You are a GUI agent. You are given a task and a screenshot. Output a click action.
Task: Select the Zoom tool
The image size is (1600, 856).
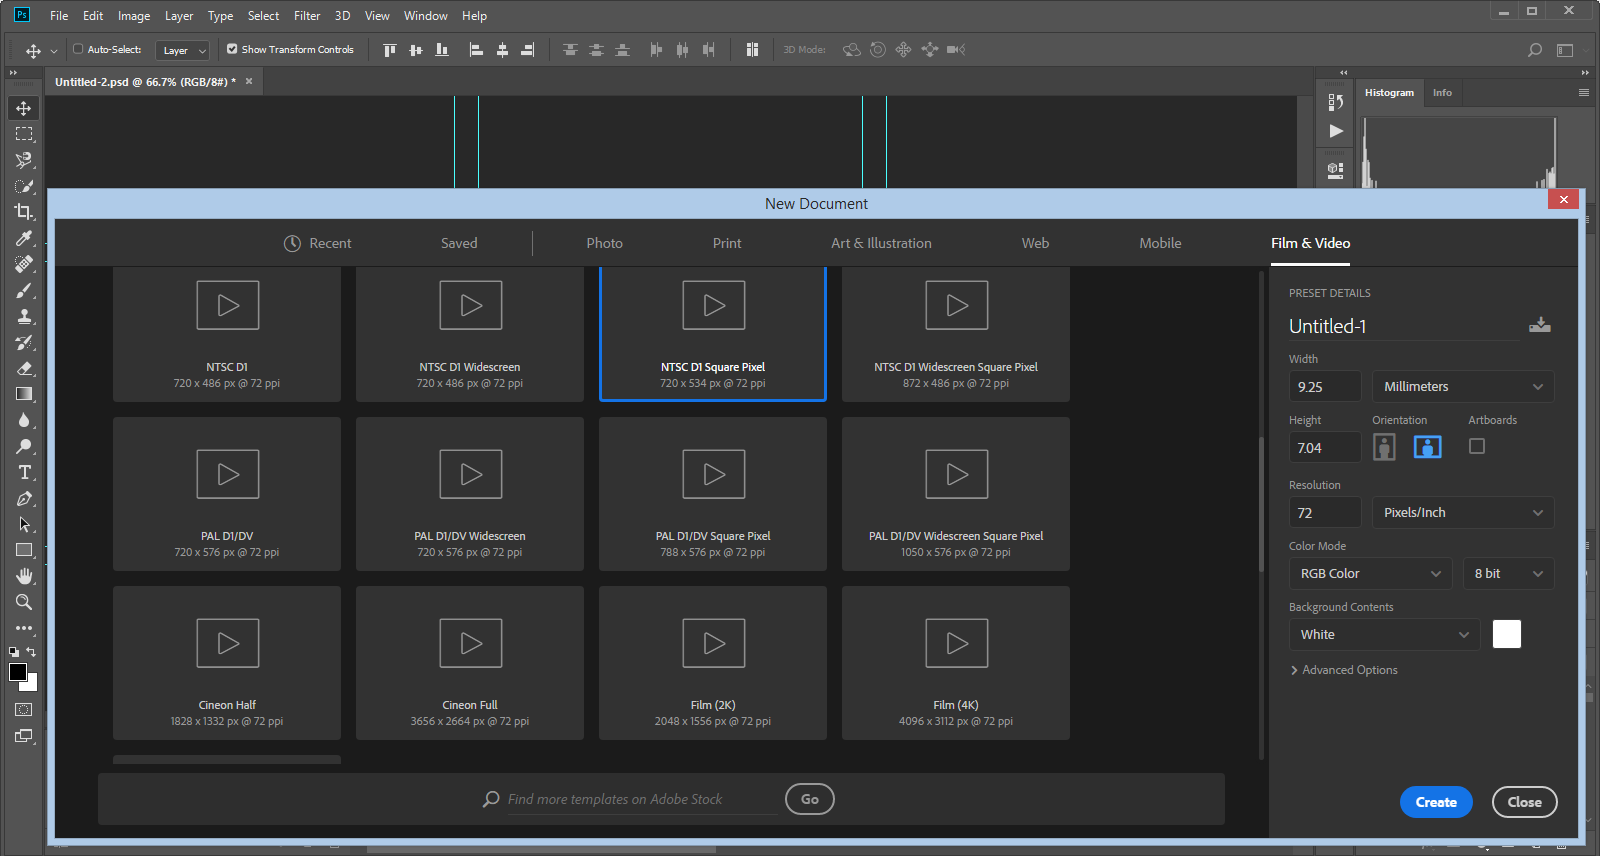click(23, 602)
